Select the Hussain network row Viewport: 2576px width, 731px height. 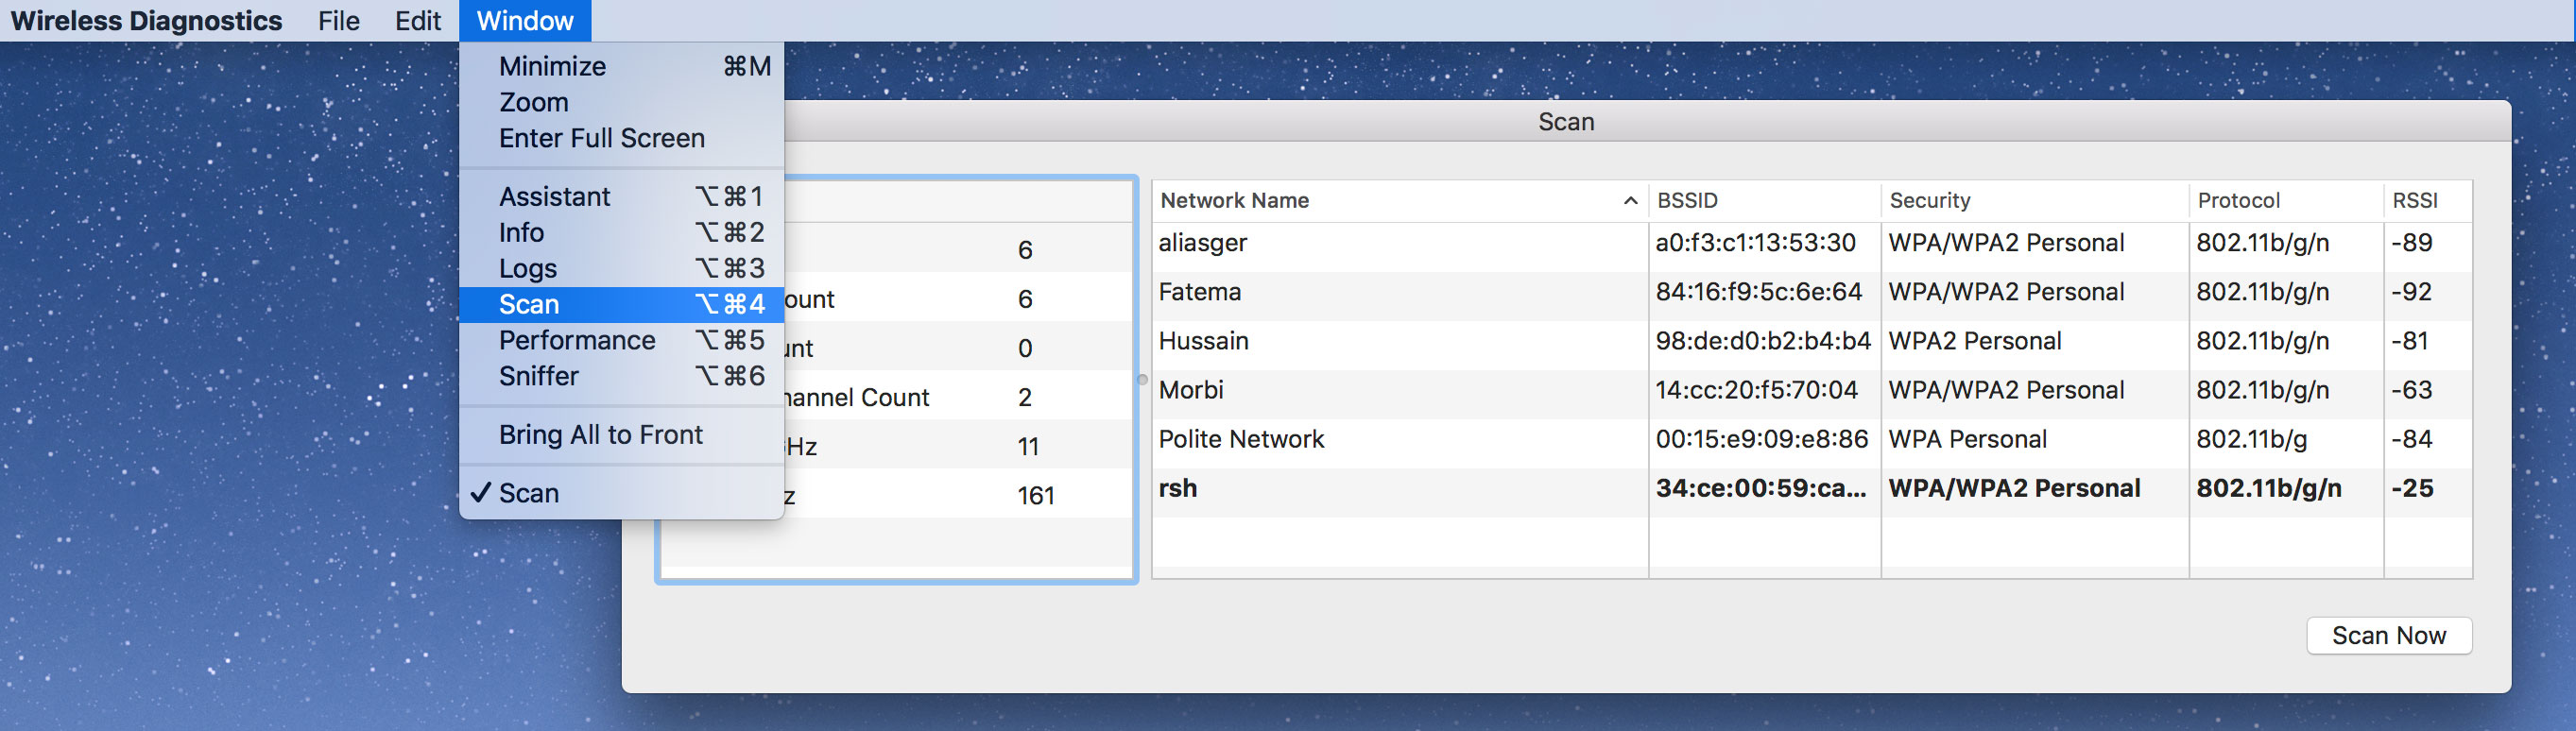pos(1812,341)
